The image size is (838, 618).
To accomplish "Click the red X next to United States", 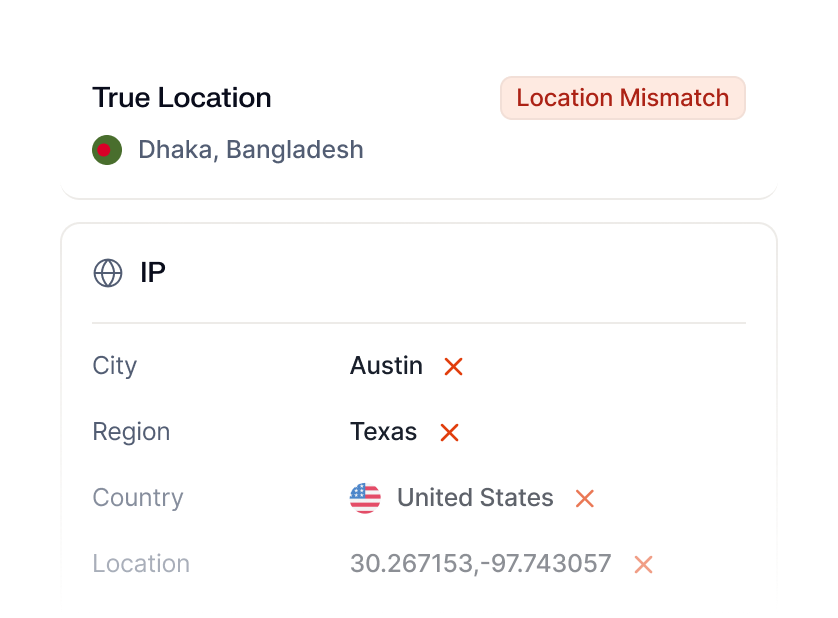I will click(x=584, y=497).
